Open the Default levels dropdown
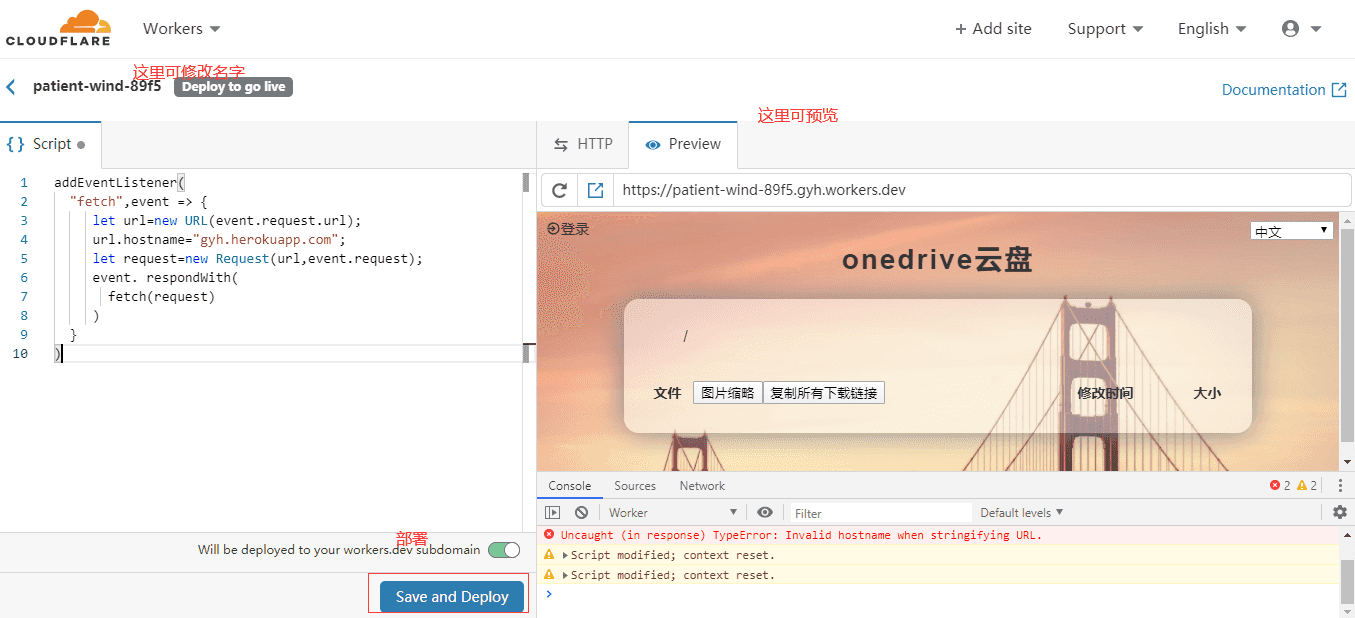Viewport: 1355px width, 618px height. 1021,512
